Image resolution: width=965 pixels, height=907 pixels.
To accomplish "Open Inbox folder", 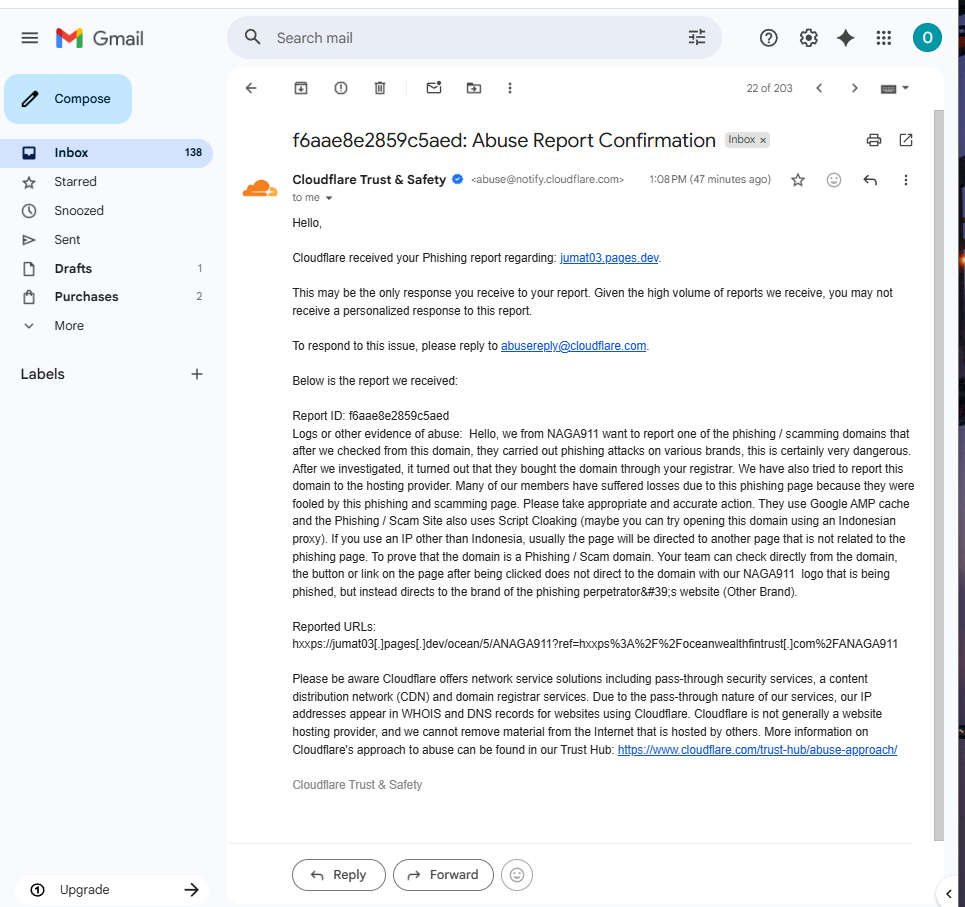I will pos(106,153).
